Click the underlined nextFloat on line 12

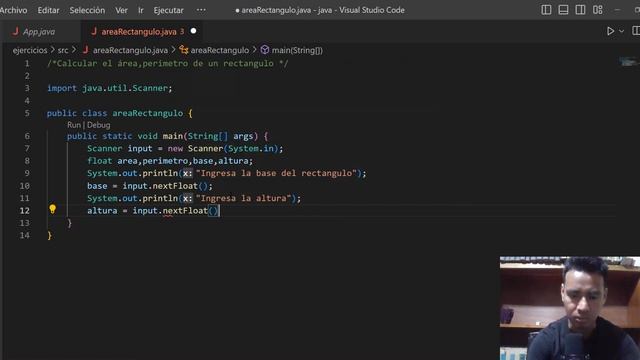click(x=185, y=211)
